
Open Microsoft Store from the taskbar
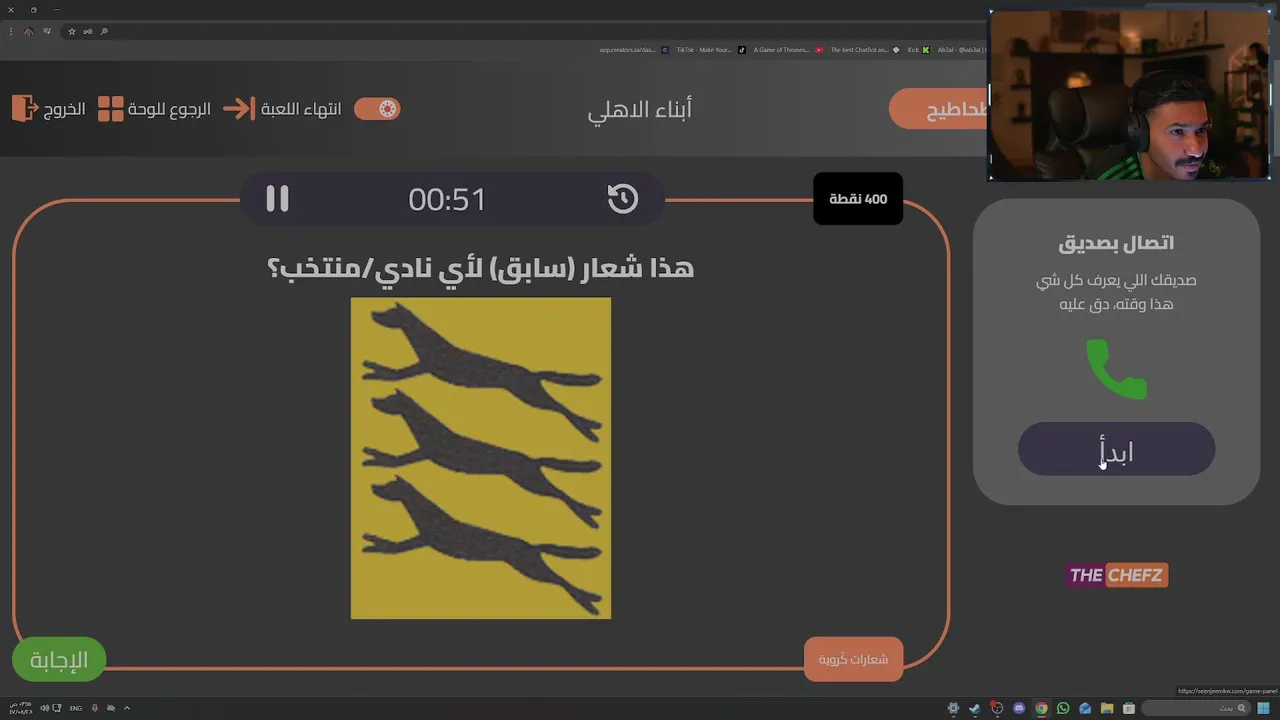1128,708
